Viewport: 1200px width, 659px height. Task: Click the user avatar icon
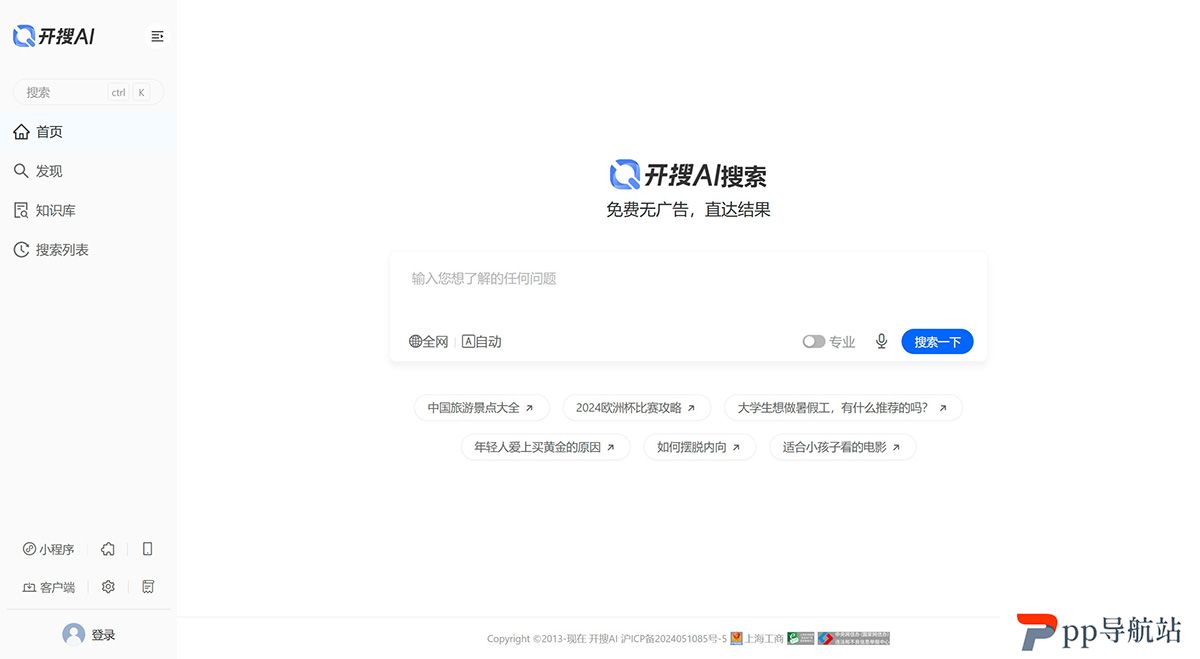tap(73, 634)
